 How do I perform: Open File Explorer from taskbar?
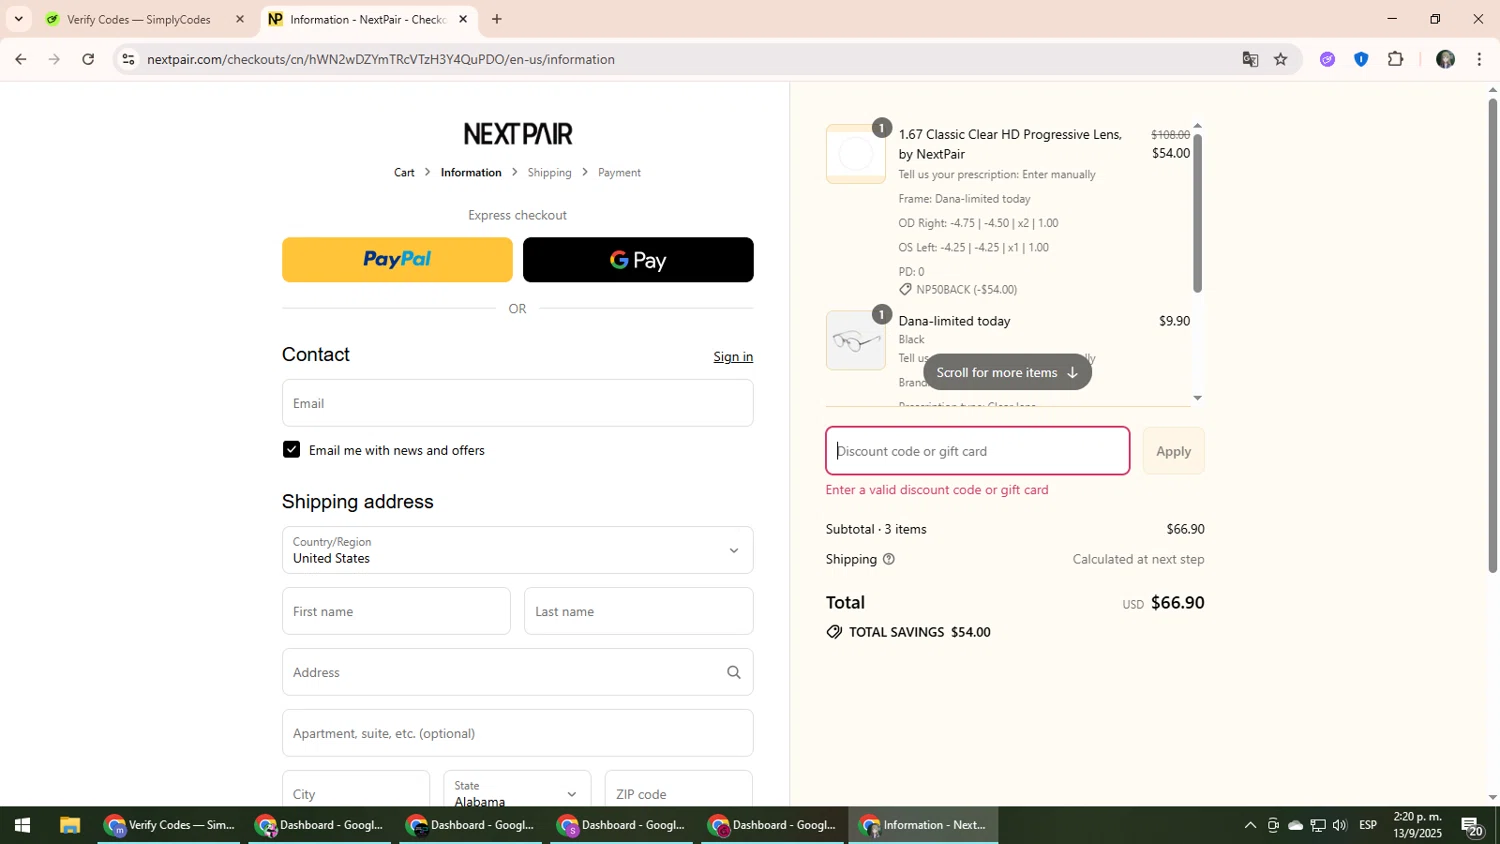pyautogui.click(x=69, y=825)
